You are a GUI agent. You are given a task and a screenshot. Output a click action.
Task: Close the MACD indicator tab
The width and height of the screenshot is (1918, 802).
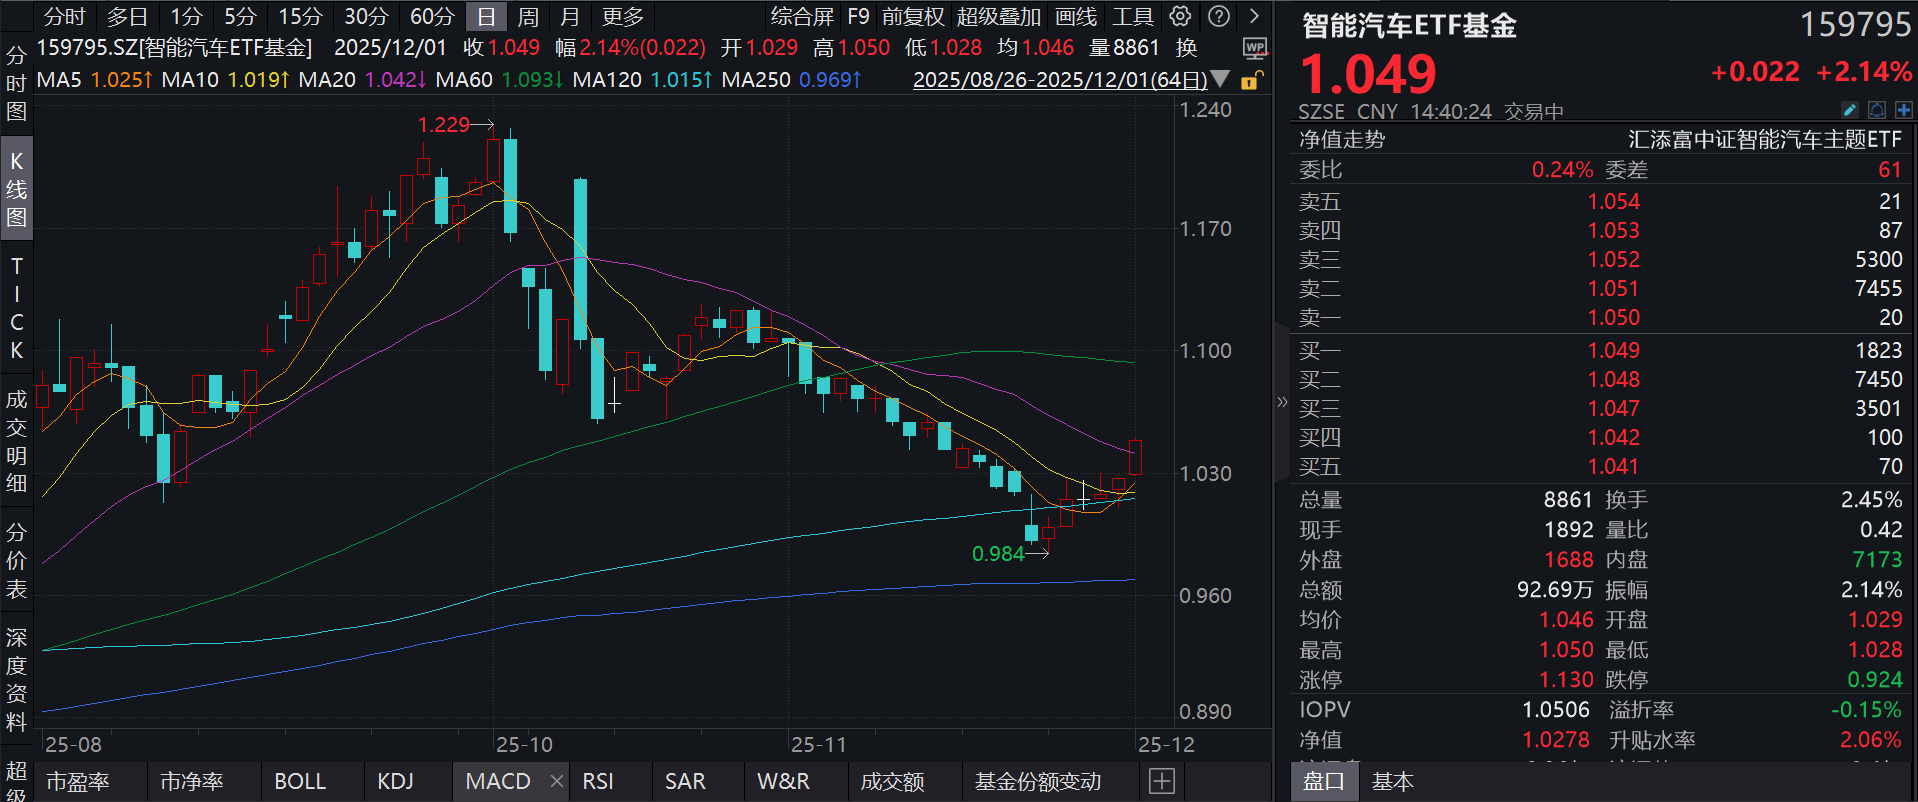(x=557, y=781)
